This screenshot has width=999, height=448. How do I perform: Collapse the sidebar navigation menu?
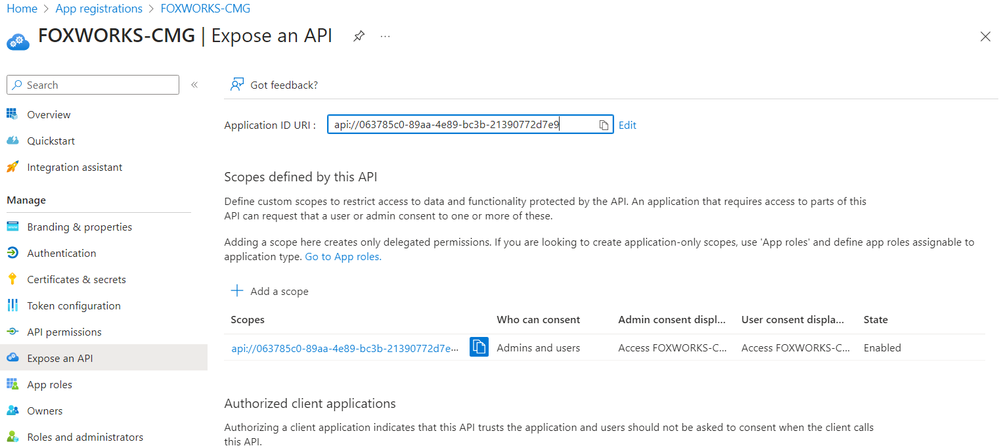(194, 85)
